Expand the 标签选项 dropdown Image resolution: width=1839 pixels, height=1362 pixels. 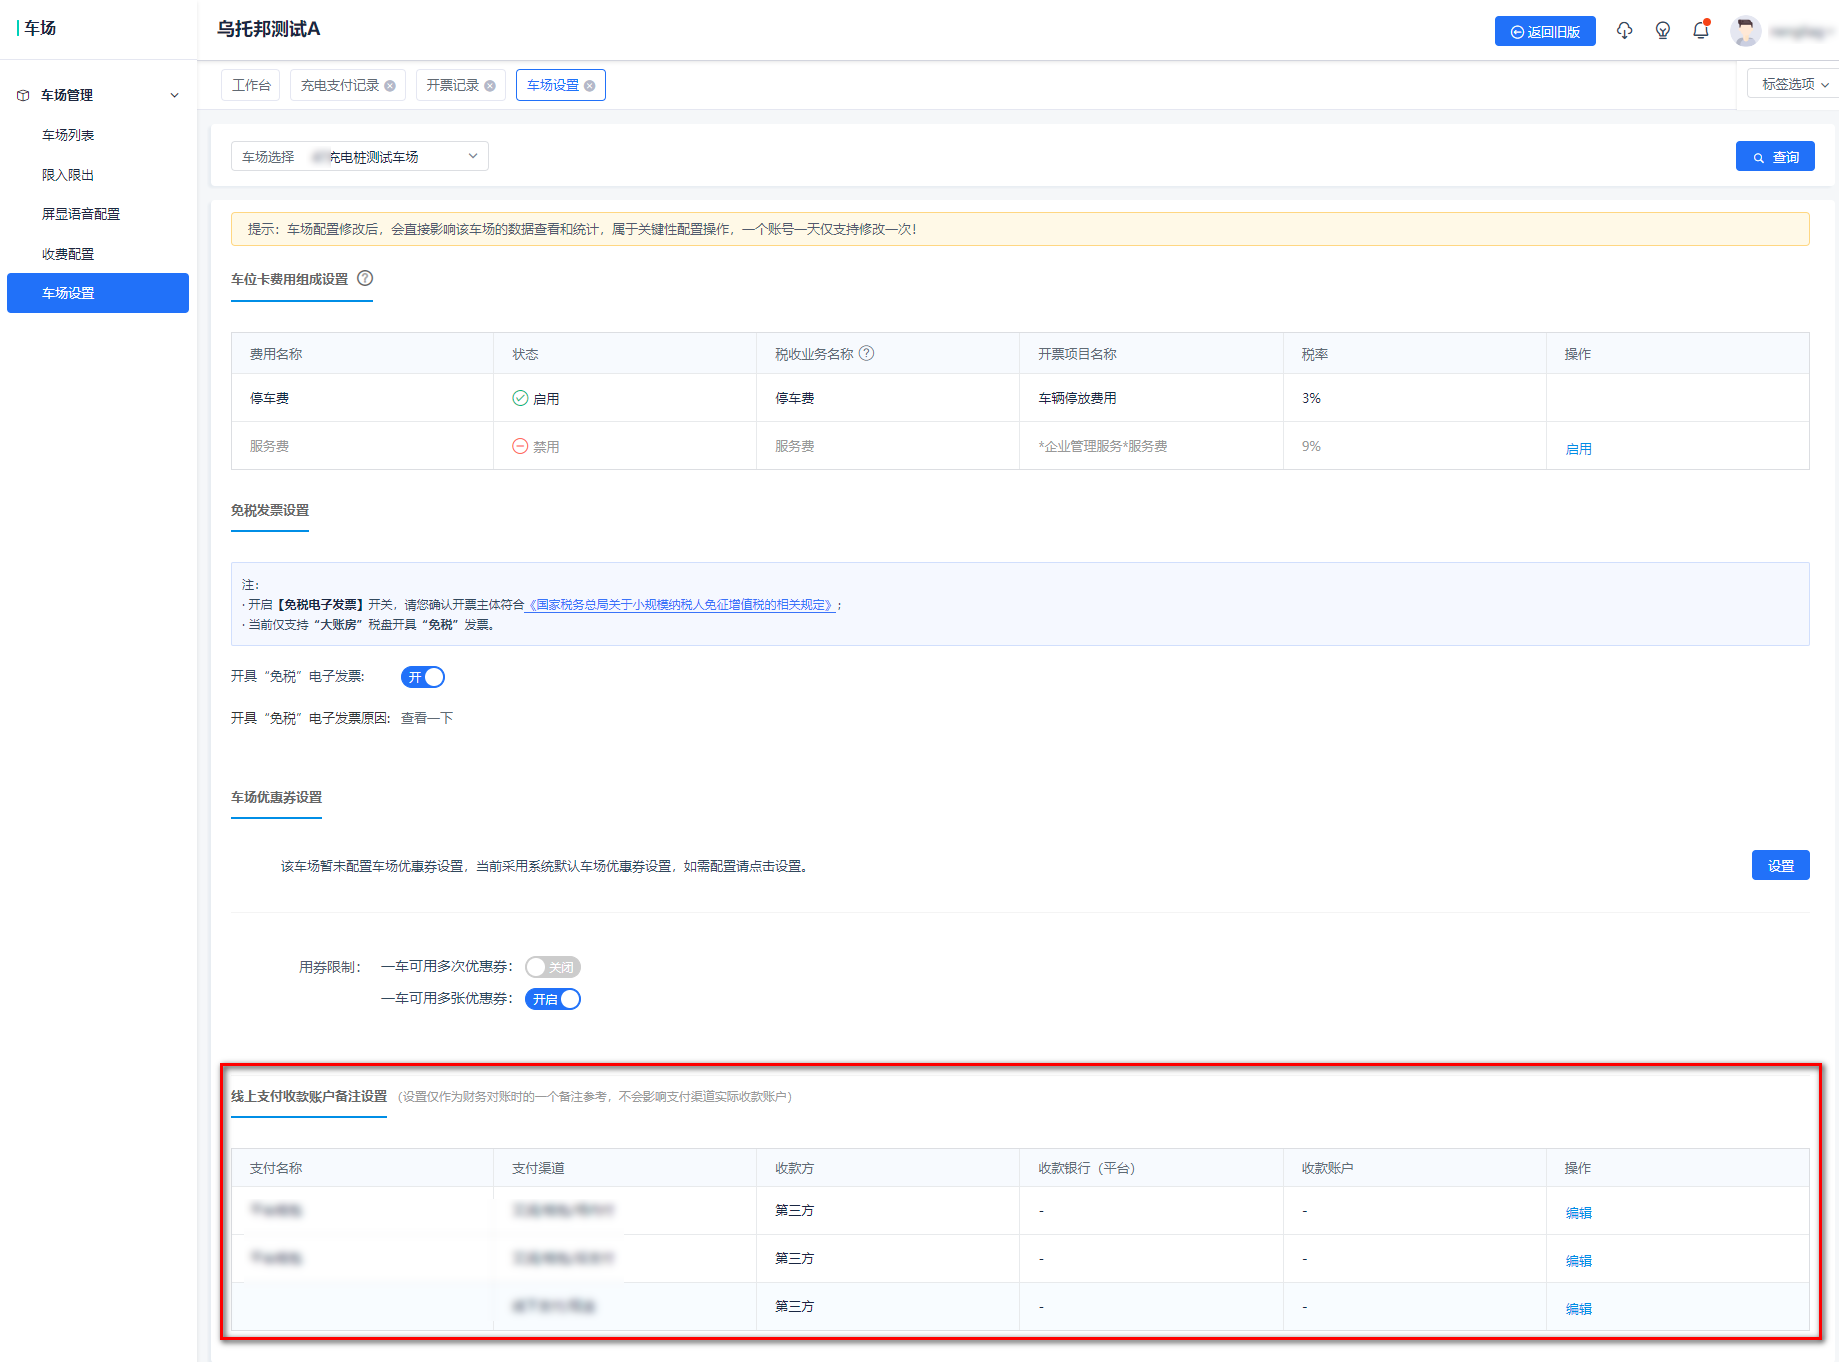point(1794,84)
